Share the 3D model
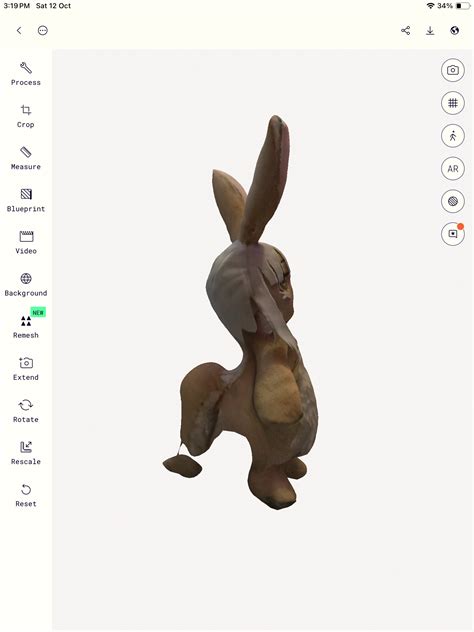 point(406,31)
